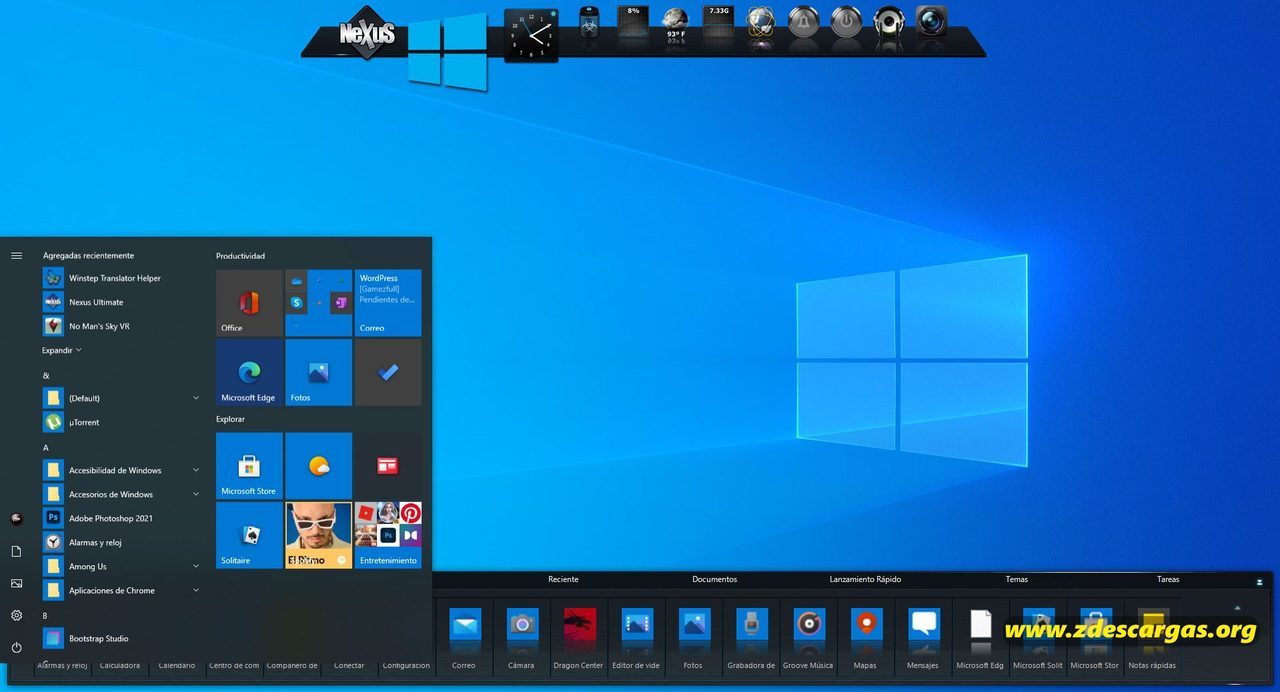1280x692 pixels.
Task: Switch to the Reciente shelf tab
Action: (563, 579)
